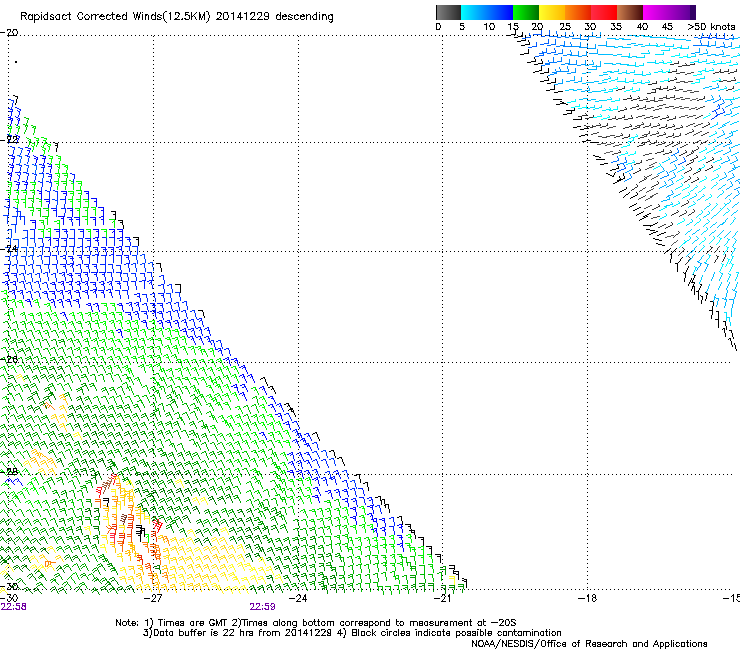
Task: Click the '-27' longitude axis label
Action: 153,598
